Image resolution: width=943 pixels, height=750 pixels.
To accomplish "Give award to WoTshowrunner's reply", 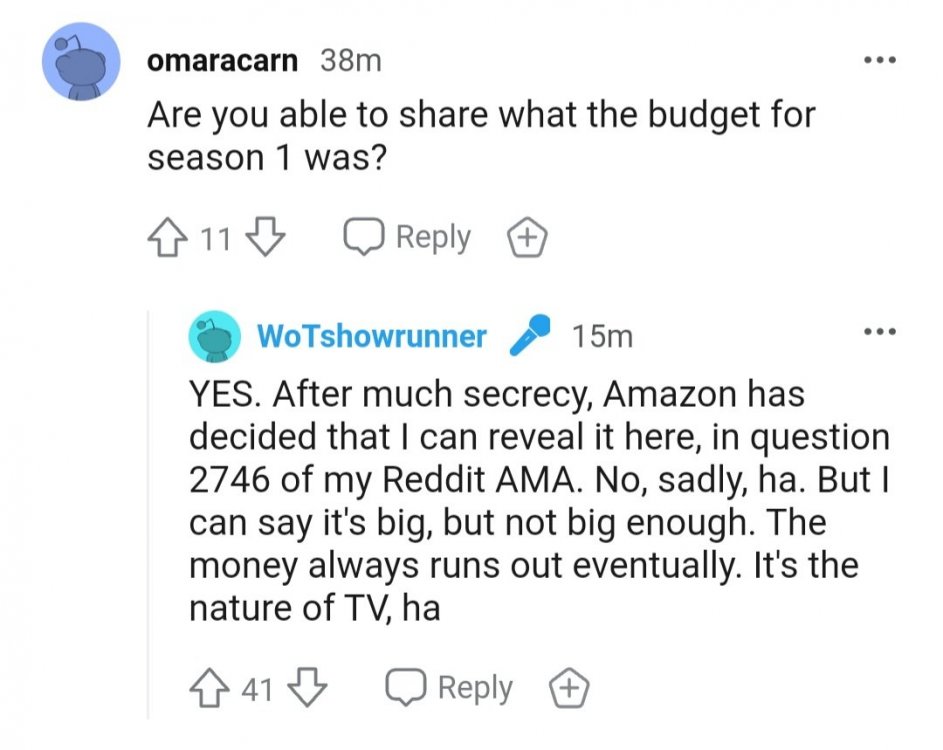I will pyautogui.click(x=569, y=688).
